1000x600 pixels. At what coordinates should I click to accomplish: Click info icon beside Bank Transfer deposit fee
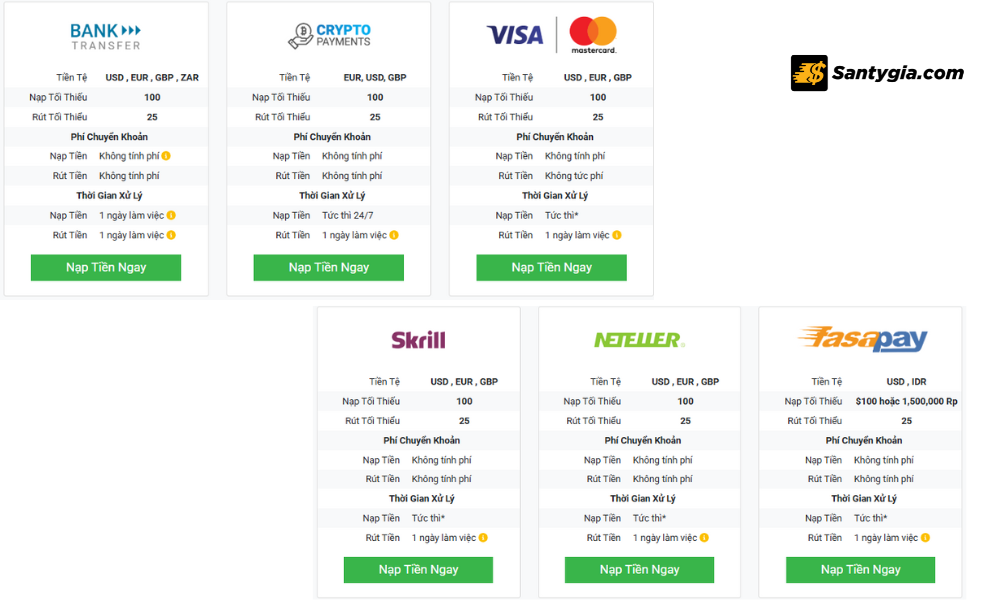166,156
